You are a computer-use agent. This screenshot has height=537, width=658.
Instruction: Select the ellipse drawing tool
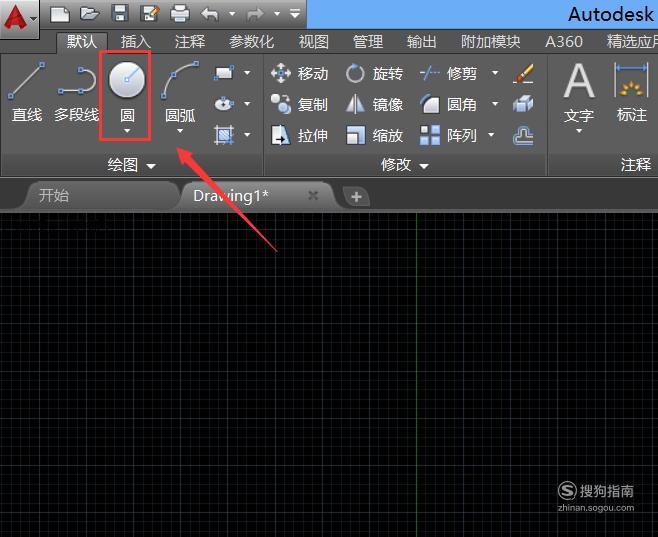tap(224, 104)
